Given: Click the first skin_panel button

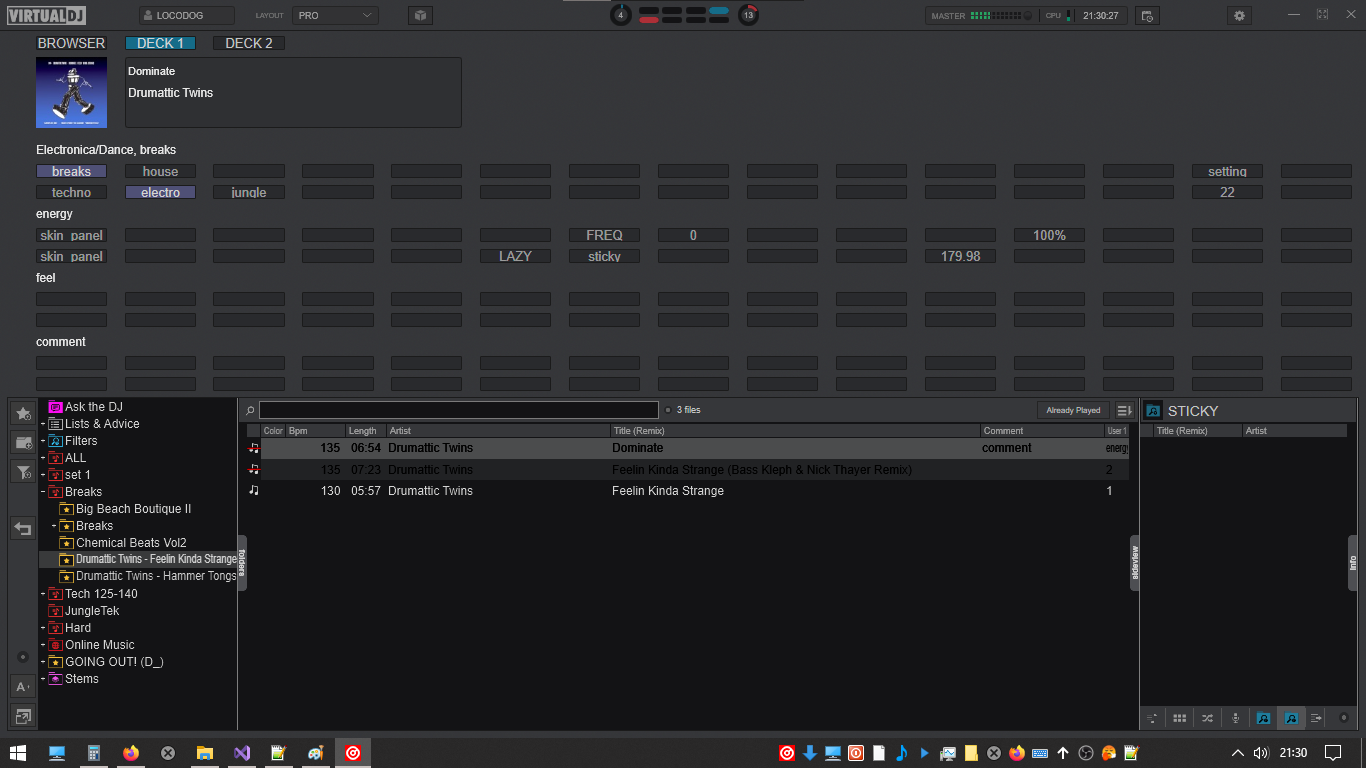Looking at the screenshot, I should coord(71,235).
